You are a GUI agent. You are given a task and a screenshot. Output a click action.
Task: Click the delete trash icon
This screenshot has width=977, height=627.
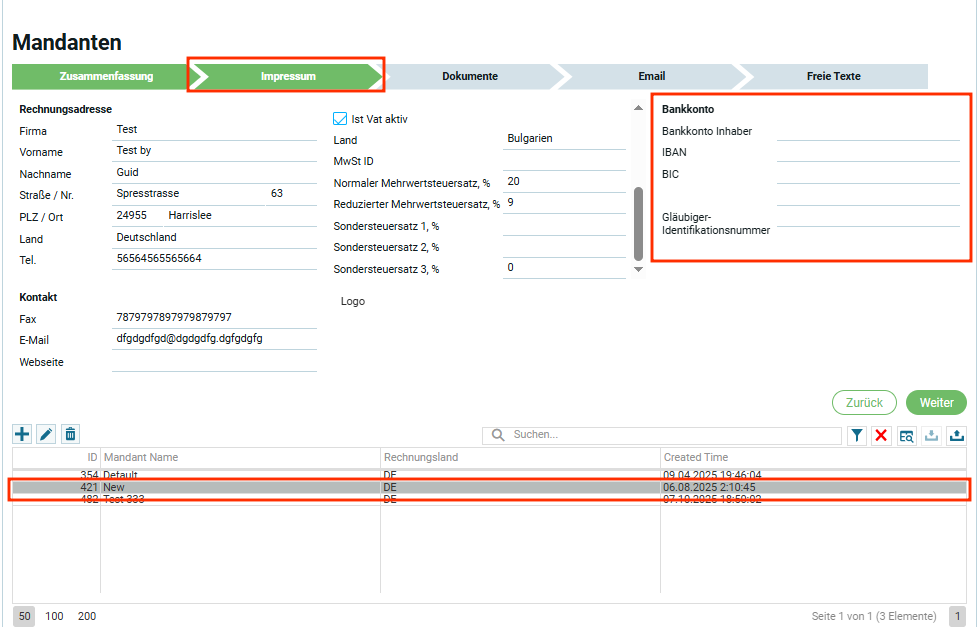pyautogui.click(x=70, y=434)
